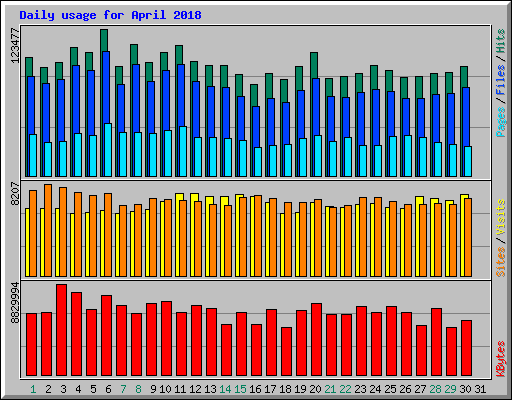Screen dimensions: 512x400
Task: Click the orange "Sites" legend label
Action: pyautogui.click(x=500, y=262)
